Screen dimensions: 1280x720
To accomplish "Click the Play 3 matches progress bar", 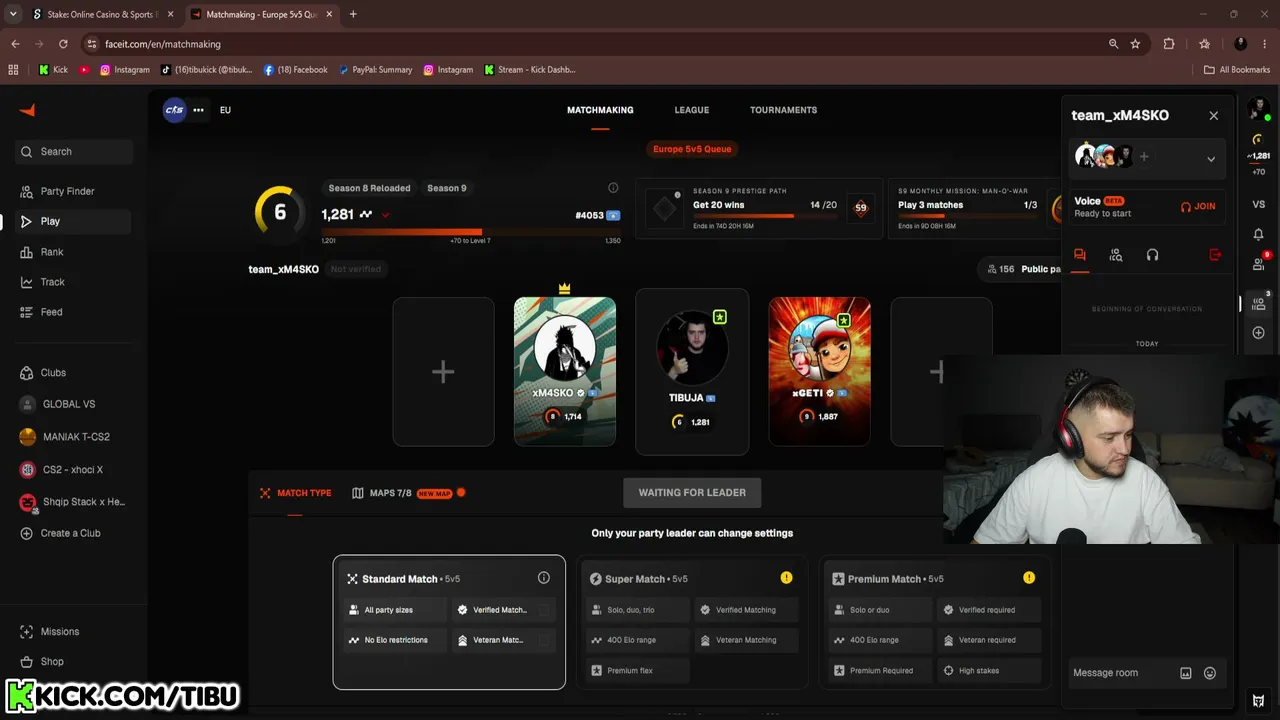I will click(x=966, y=216).
